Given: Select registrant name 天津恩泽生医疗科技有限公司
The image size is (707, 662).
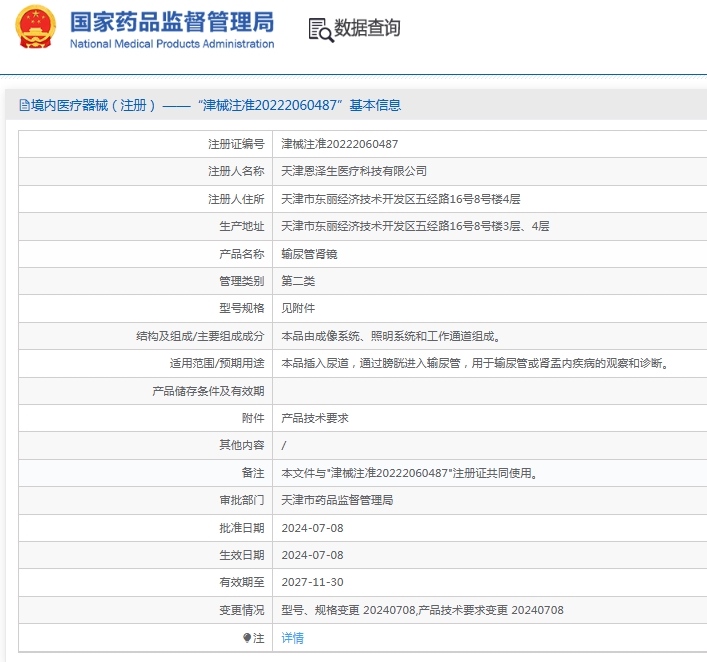Looking at the screenshot, I should click(x=354, y=171).
